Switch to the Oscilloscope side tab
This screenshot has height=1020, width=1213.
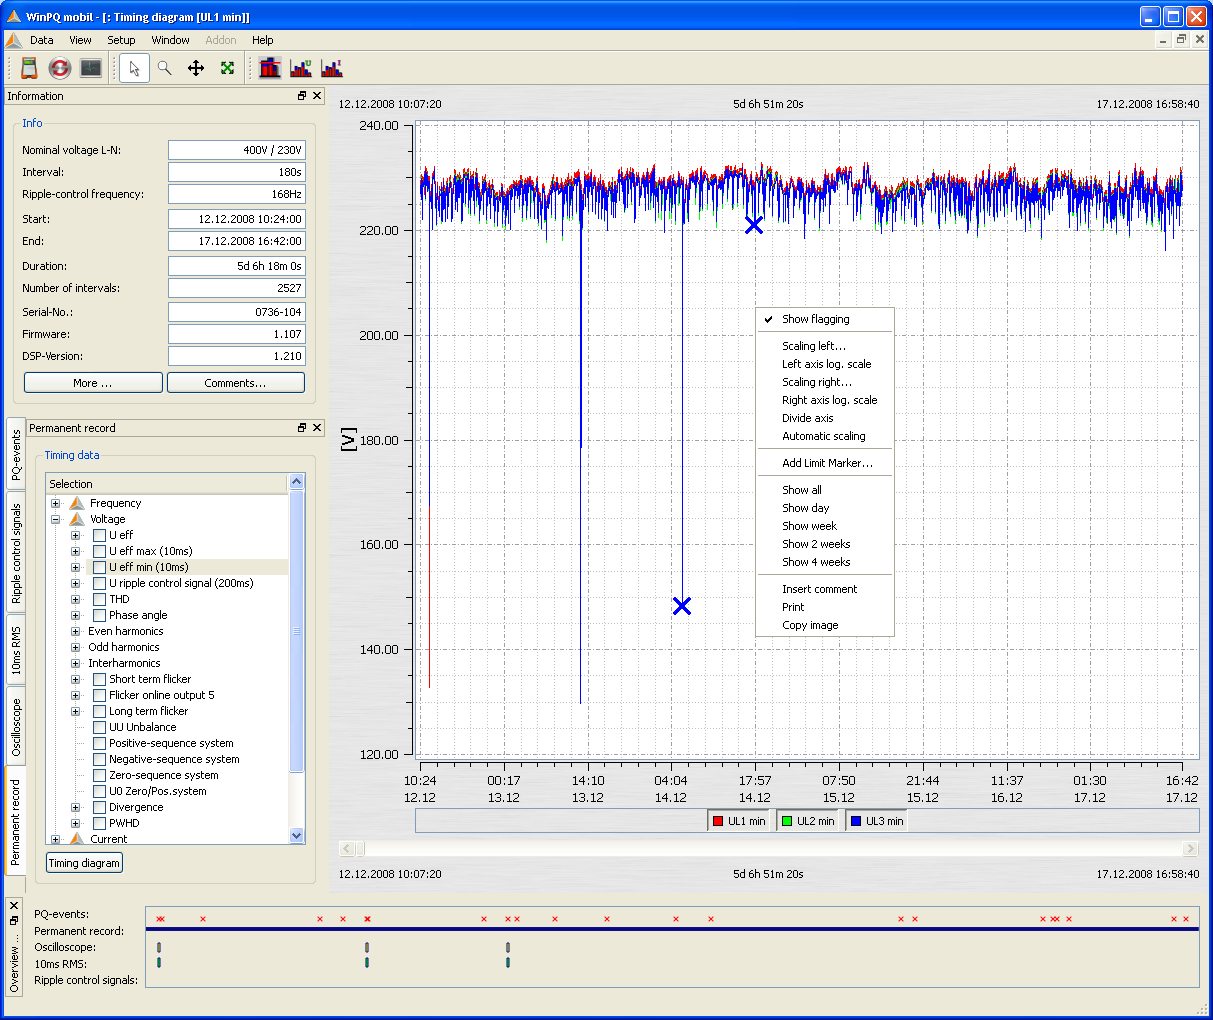[x=16, y=727]
